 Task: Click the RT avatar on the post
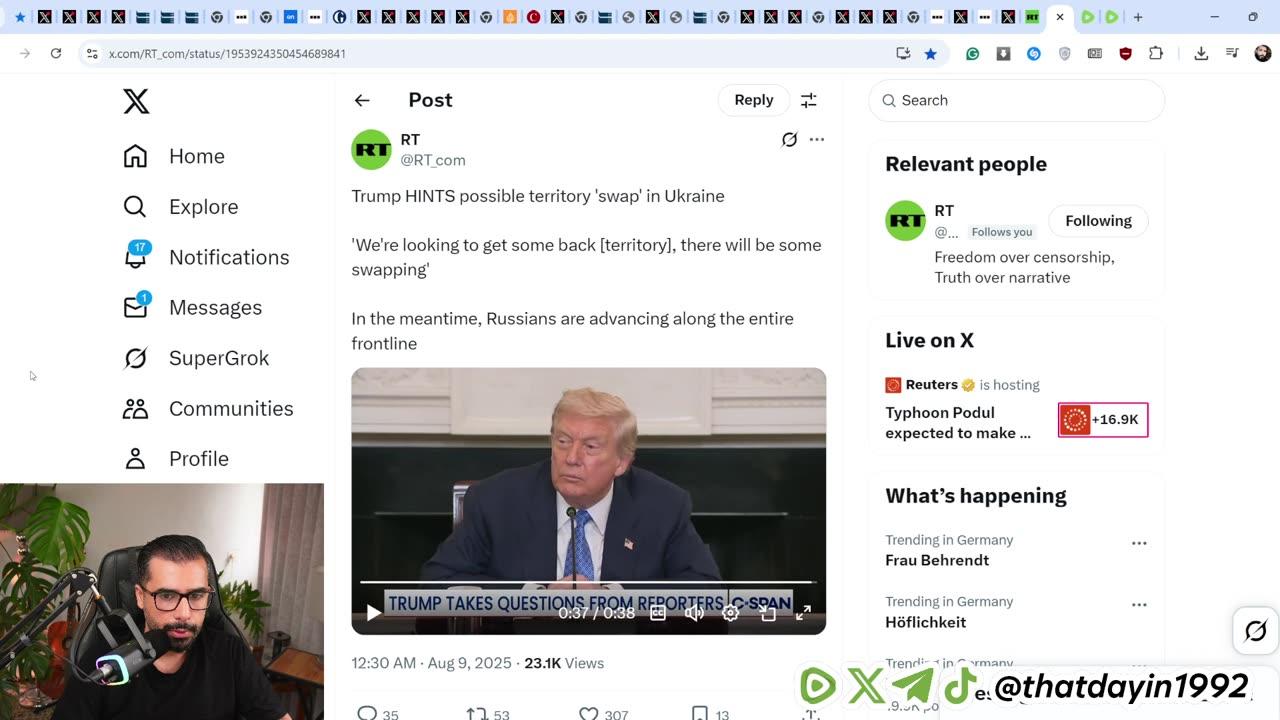coord(371,150)
